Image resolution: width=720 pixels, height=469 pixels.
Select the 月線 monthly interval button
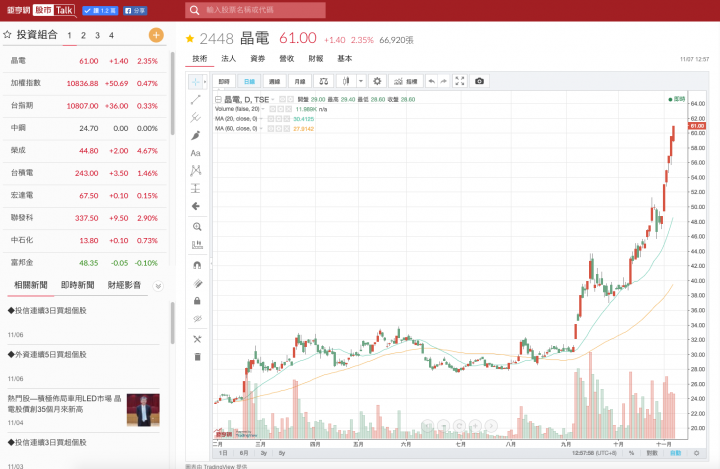300,81
